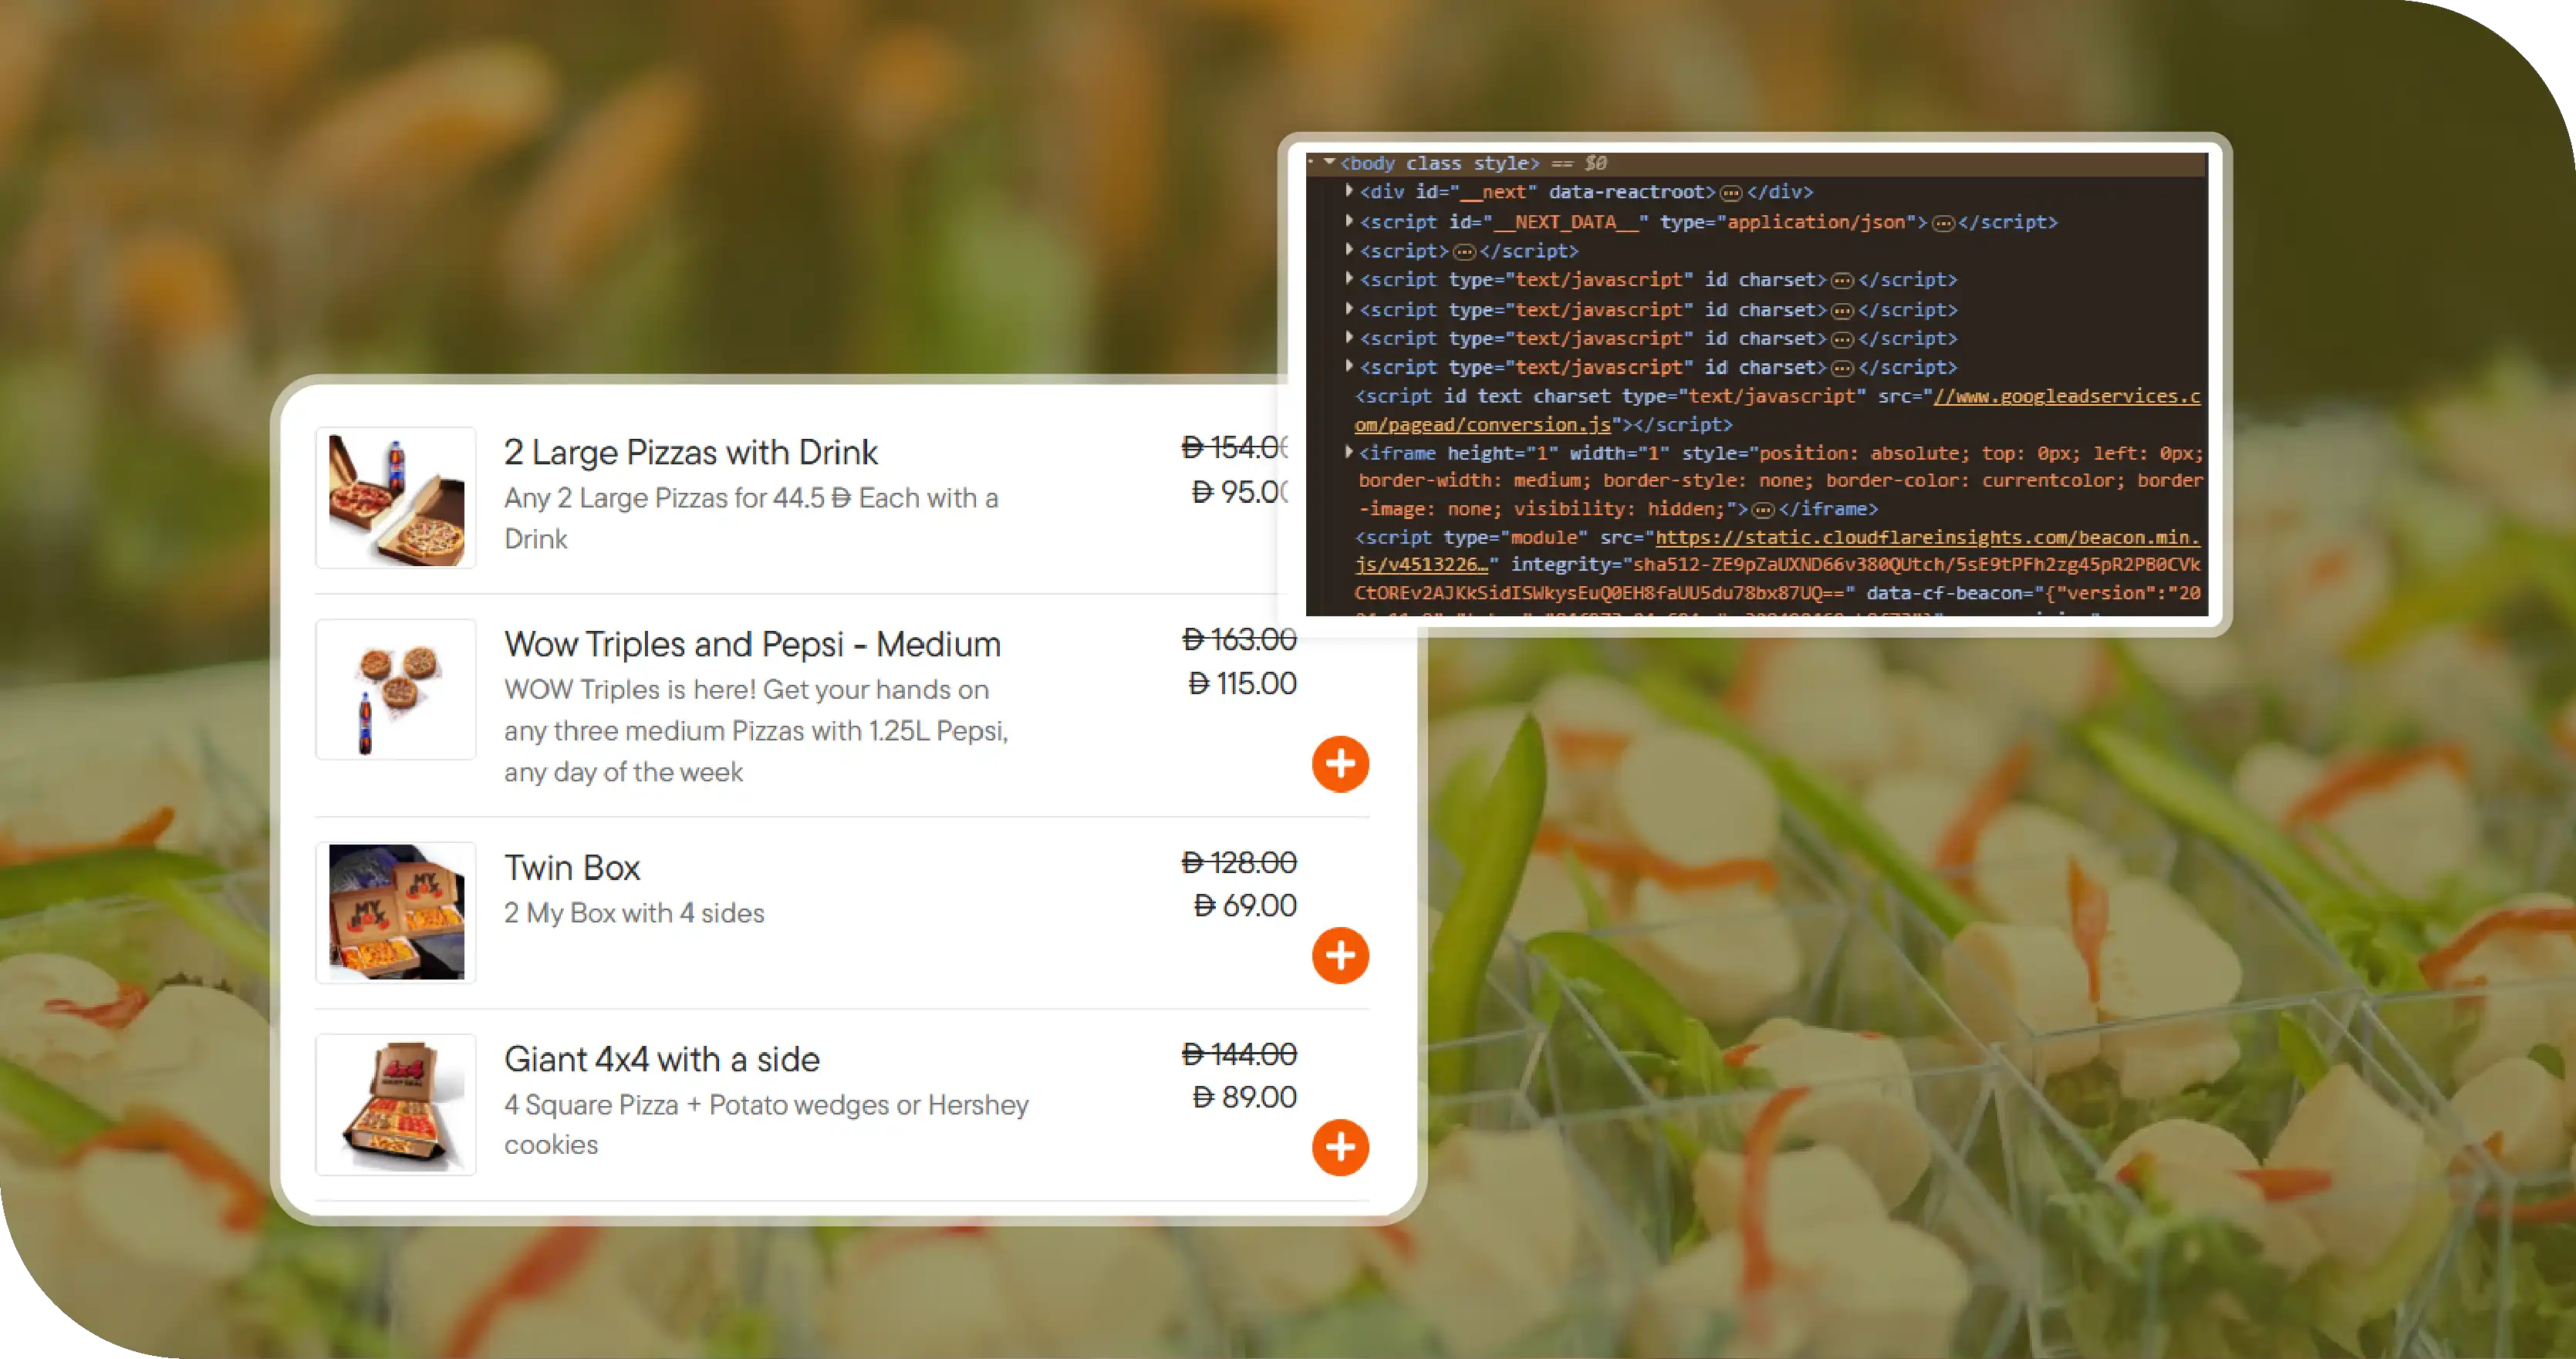Click the struck-through 144.00 price

click(x=1239, y=1054)
